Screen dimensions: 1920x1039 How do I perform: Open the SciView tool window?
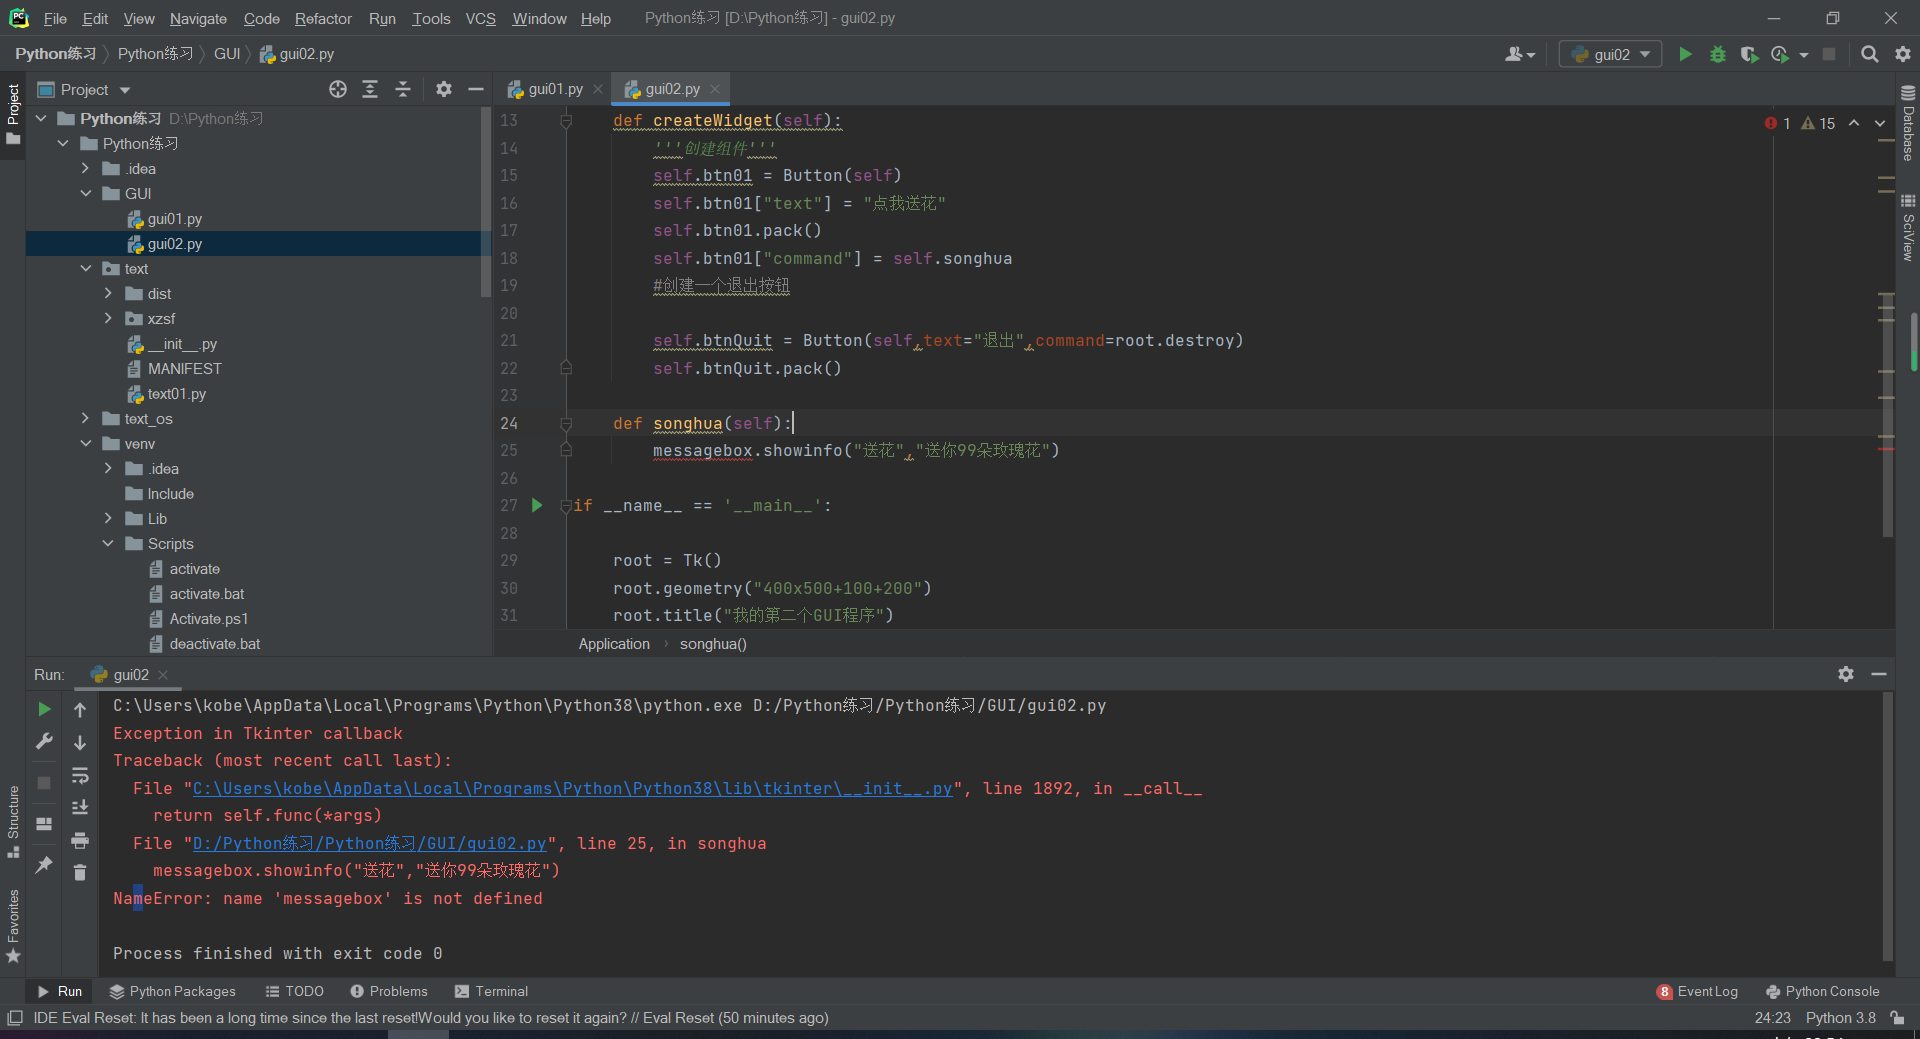point(1908,228)
